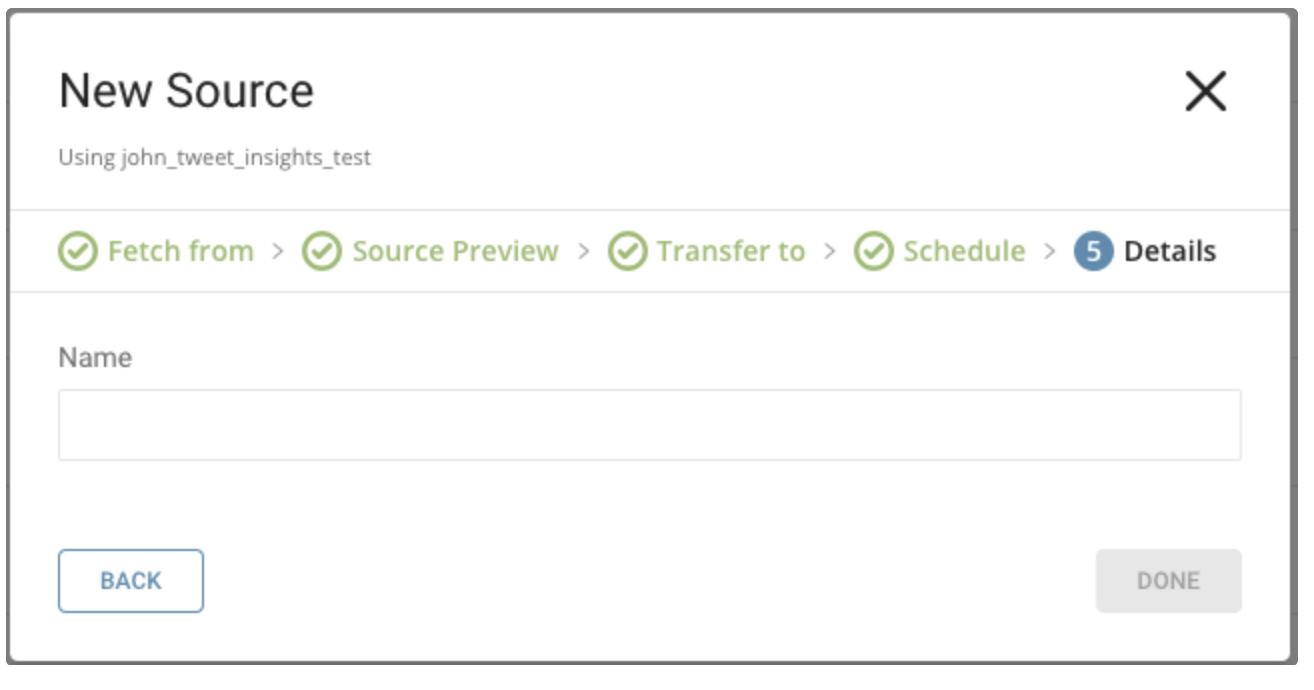Switch to the Source Preview step

pyautogui.click(x=455, y=251)
